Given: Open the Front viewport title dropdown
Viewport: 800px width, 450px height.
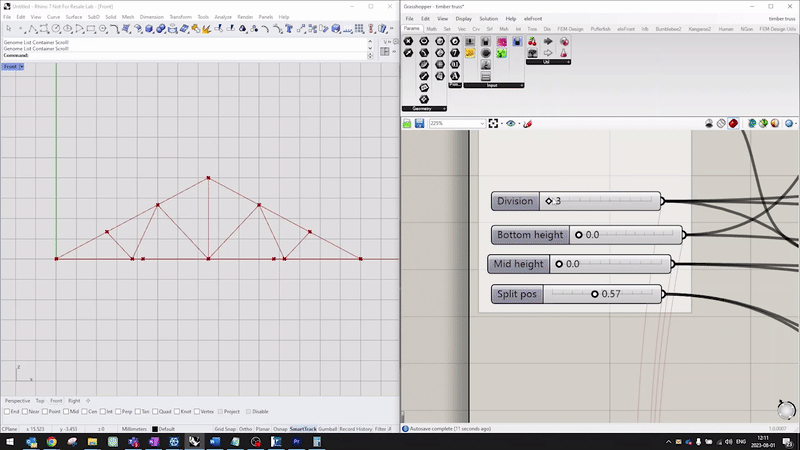Looking at the screenshot, I should pyautogui.click(x=12, y=66).
